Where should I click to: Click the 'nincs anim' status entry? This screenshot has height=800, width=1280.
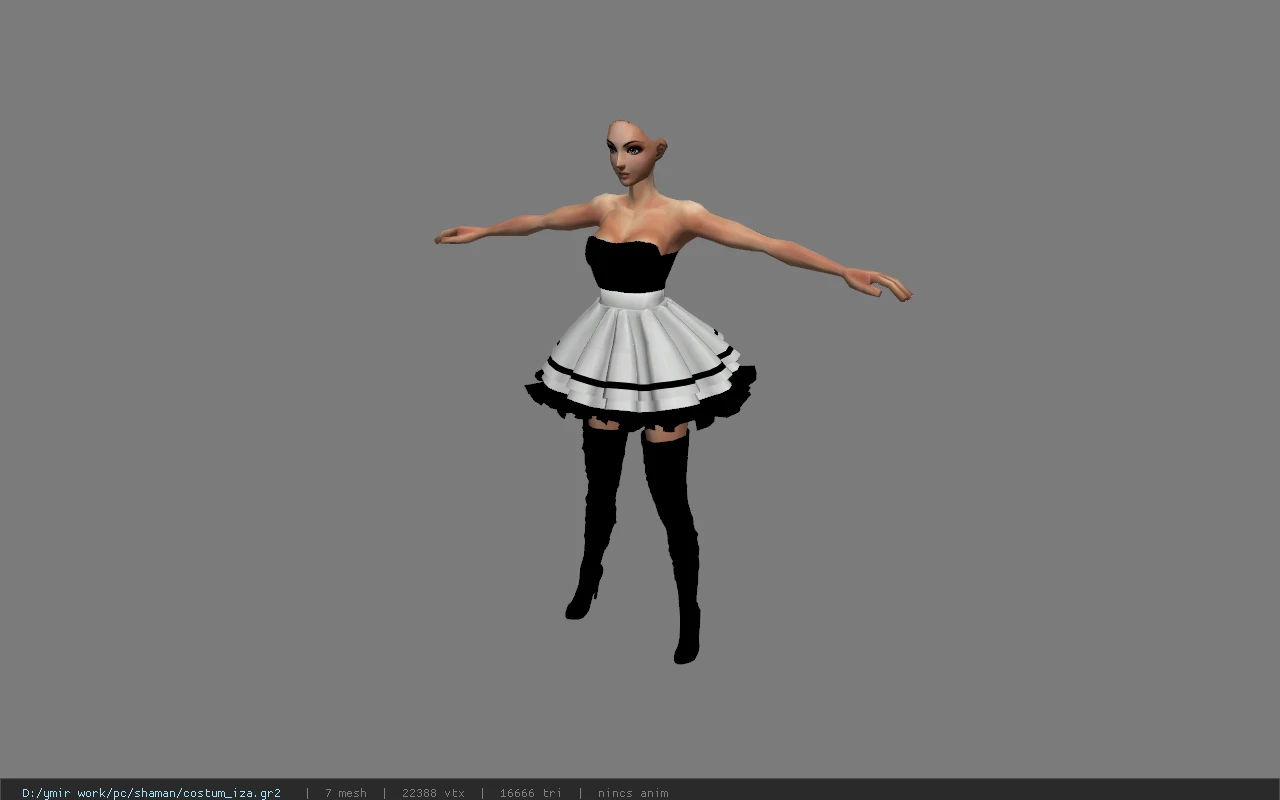[x=633, y=793]
